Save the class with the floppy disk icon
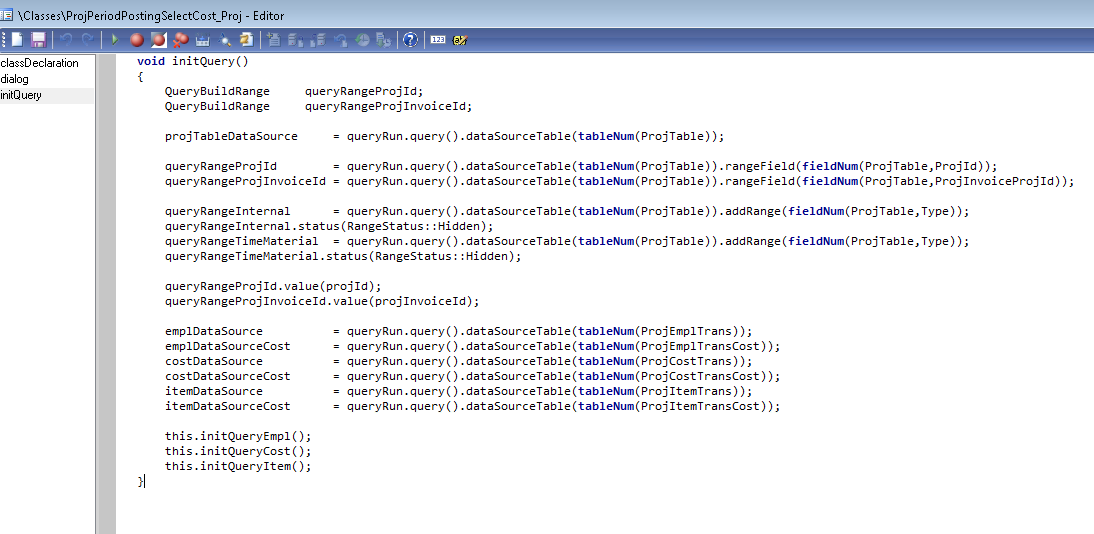This screenshot has height=534, width=1094. 38,40
